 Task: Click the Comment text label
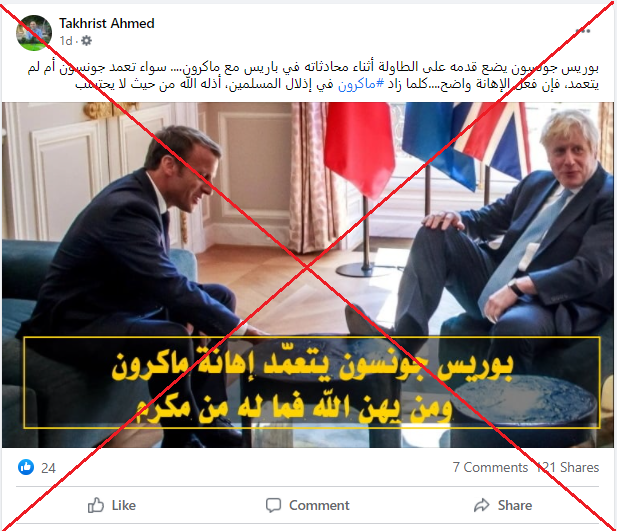pos(319,505)
